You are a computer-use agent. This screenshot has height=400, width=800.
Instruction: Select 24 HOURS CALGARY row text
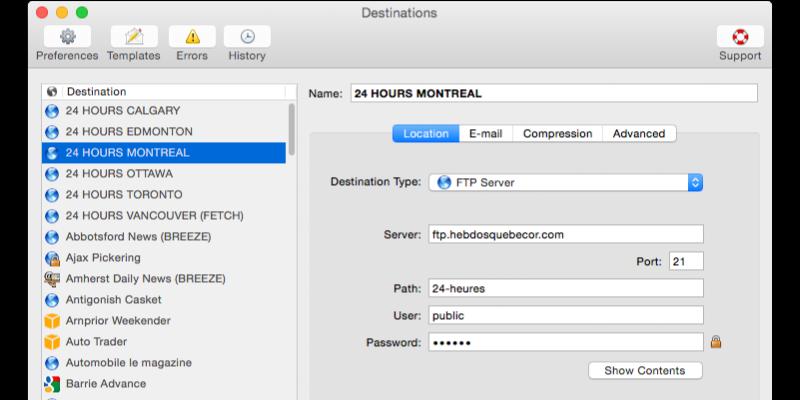pyautogui.click(x=122, y=111)
